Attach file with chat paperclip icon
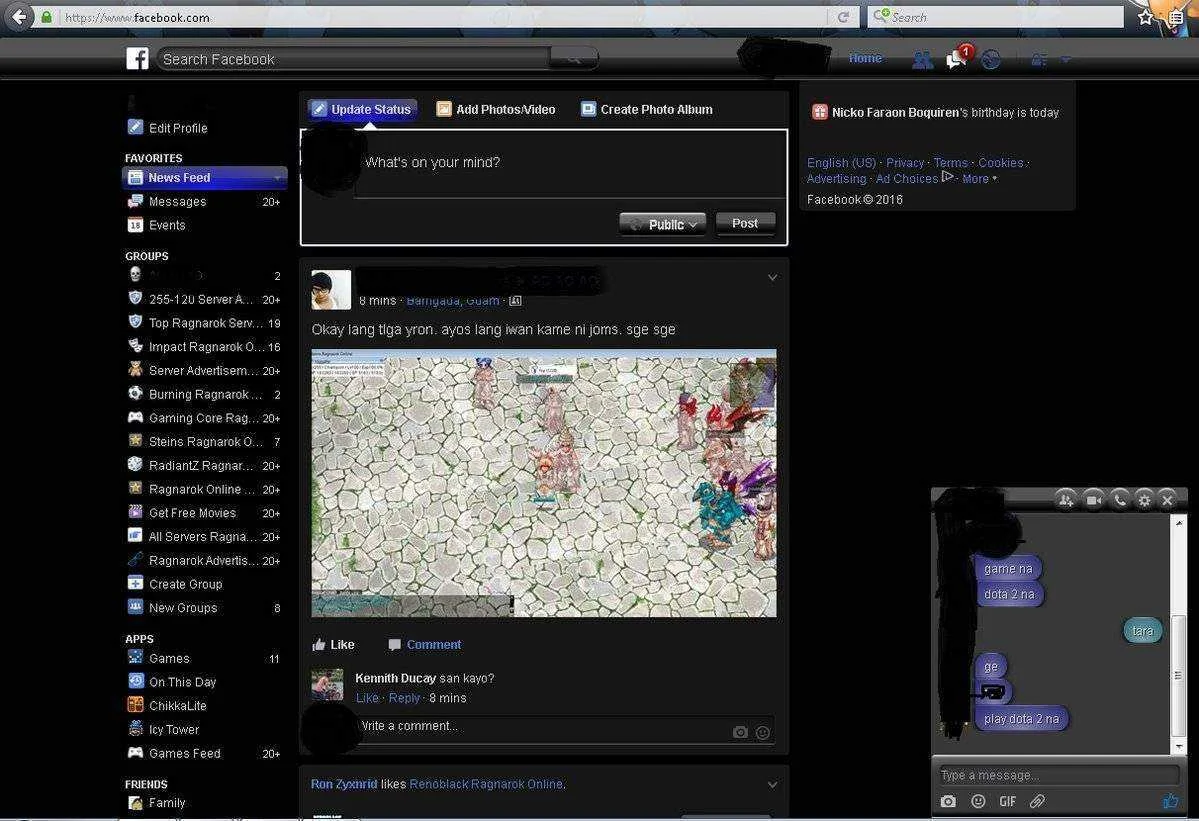Screen dimensions: 1199x821 tap(1037, 801)
